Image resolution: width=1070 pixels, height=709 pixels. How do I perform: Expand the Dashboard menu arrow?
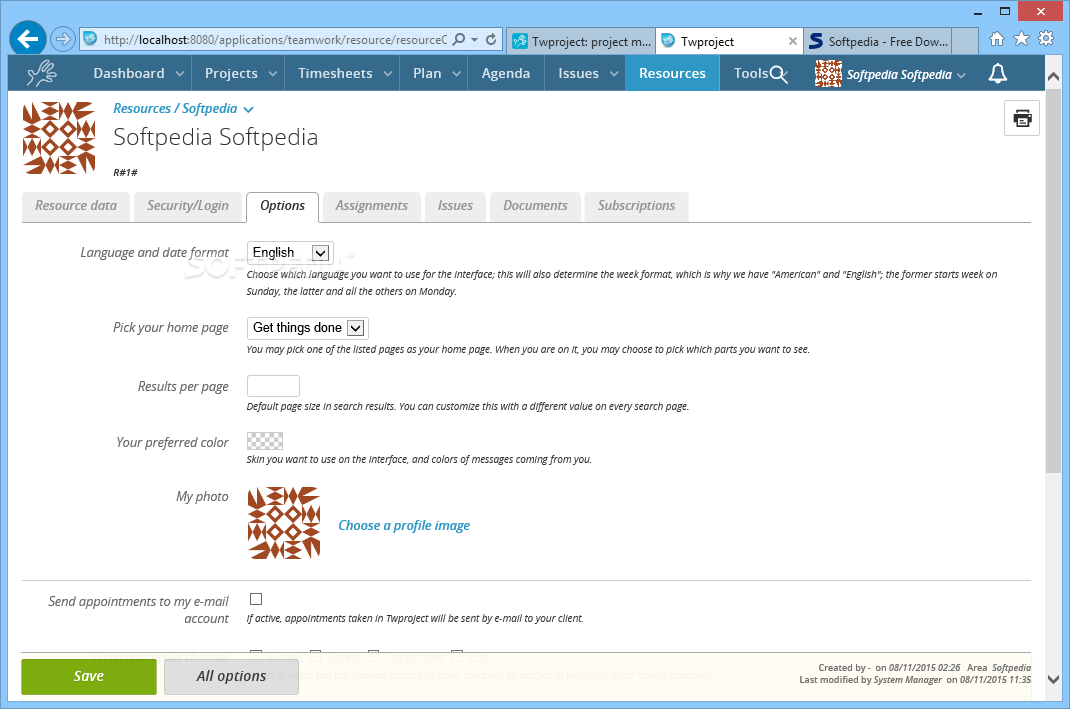pos(179,74)
